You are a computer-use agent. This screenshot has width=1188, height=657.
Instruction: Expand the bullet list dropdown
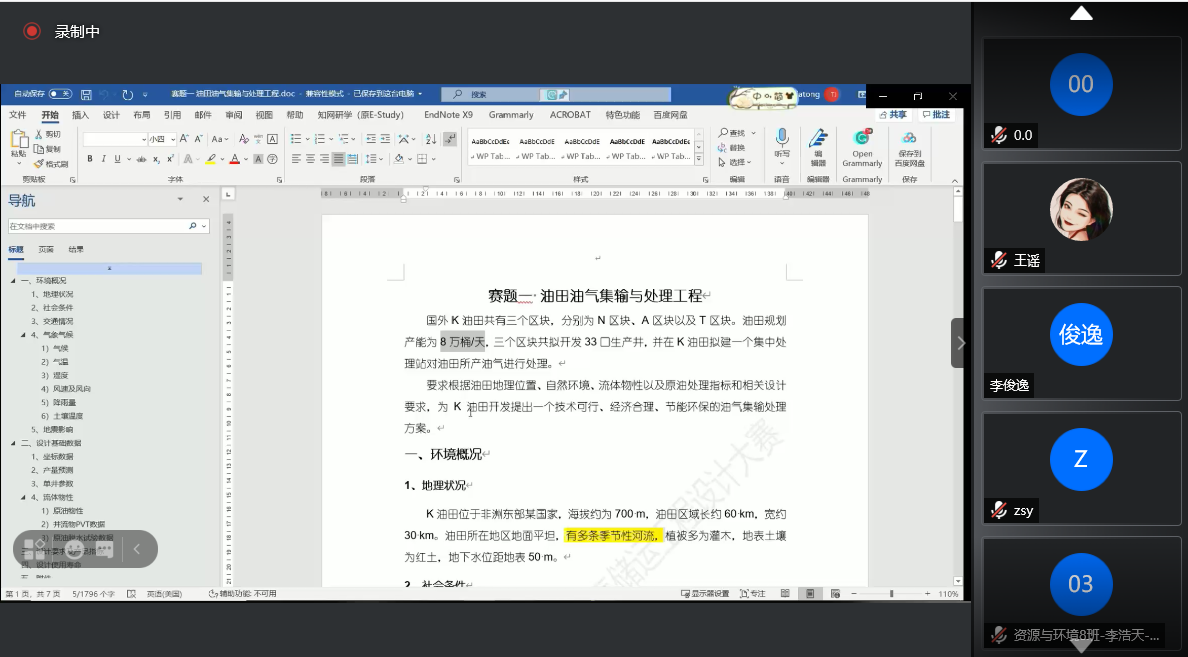pos(307,139)
